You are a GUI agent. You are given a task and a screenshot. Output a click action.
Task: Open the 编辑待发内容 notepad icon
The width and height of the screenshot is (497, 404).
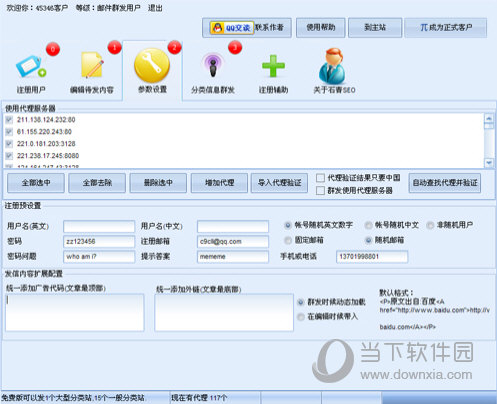(x=92, y=65)
